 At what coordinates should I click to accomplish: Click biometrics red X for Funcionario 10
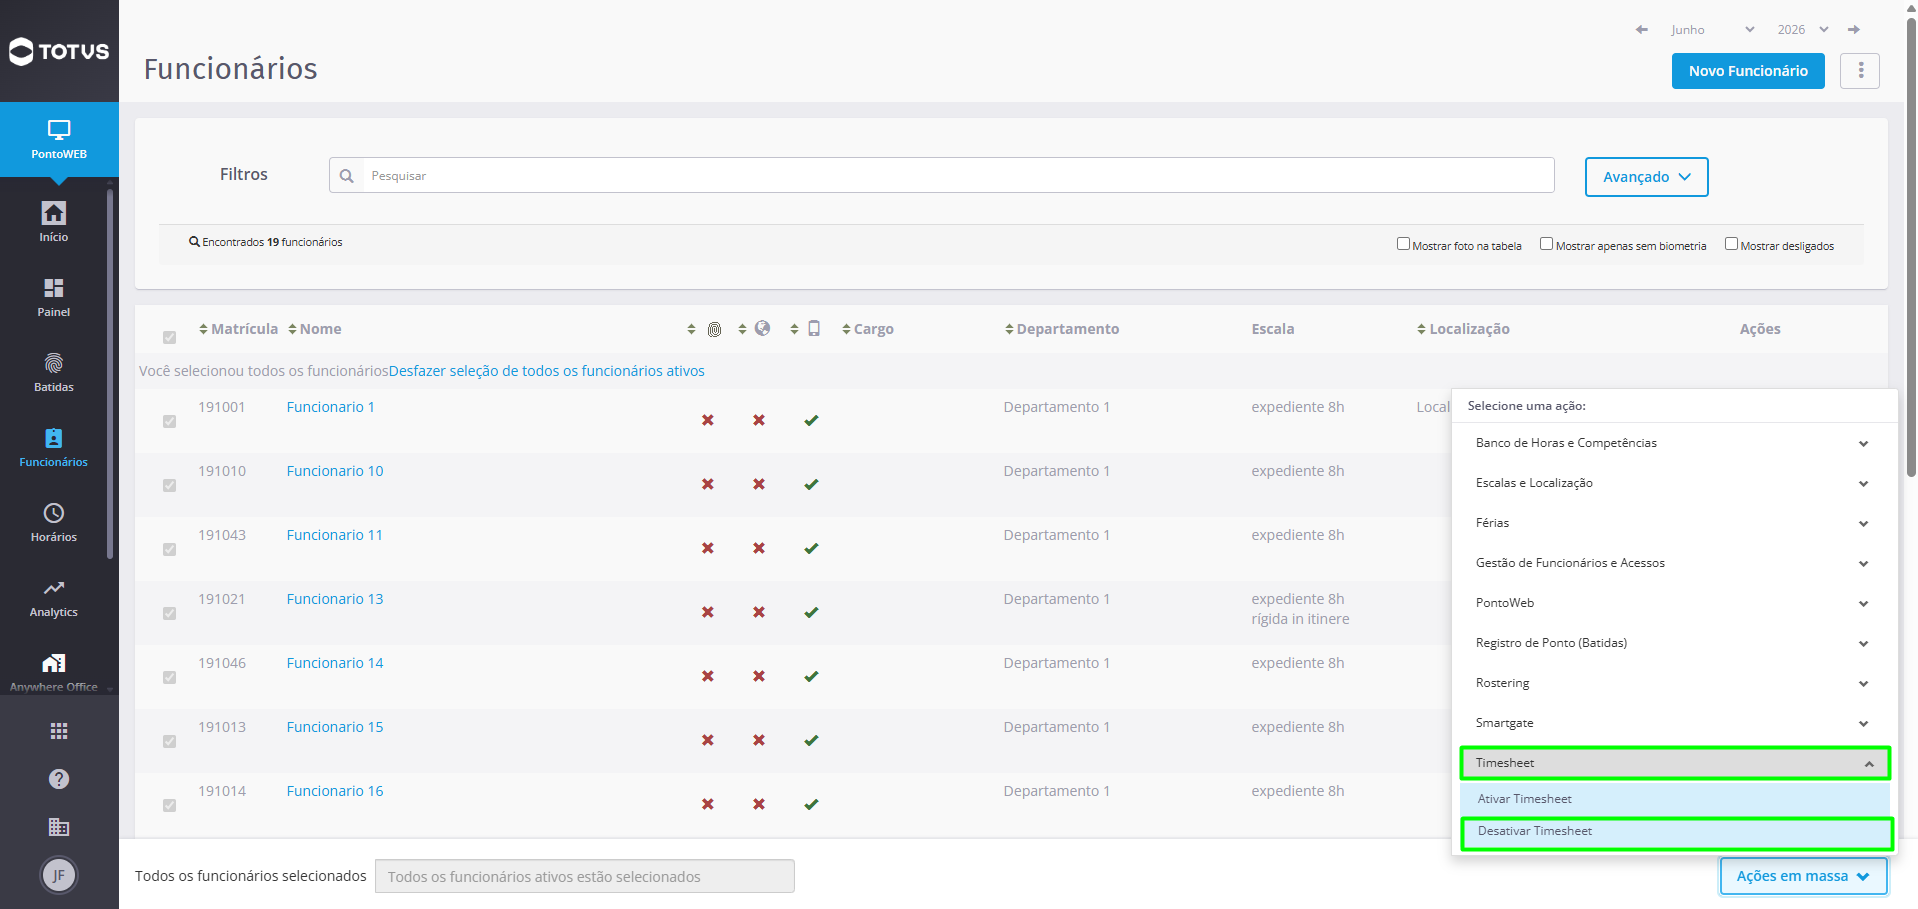tap(708, 484)
